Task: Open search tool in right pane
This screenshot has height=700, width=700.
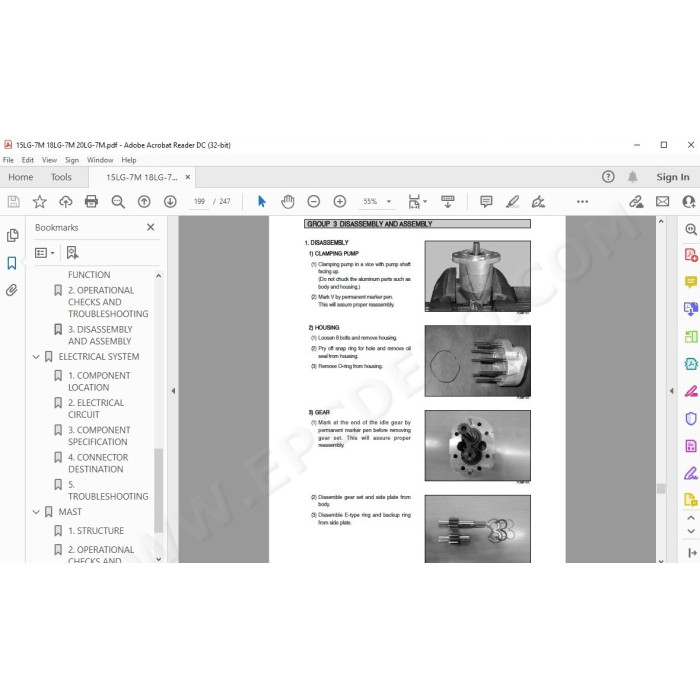Action: 691,229
